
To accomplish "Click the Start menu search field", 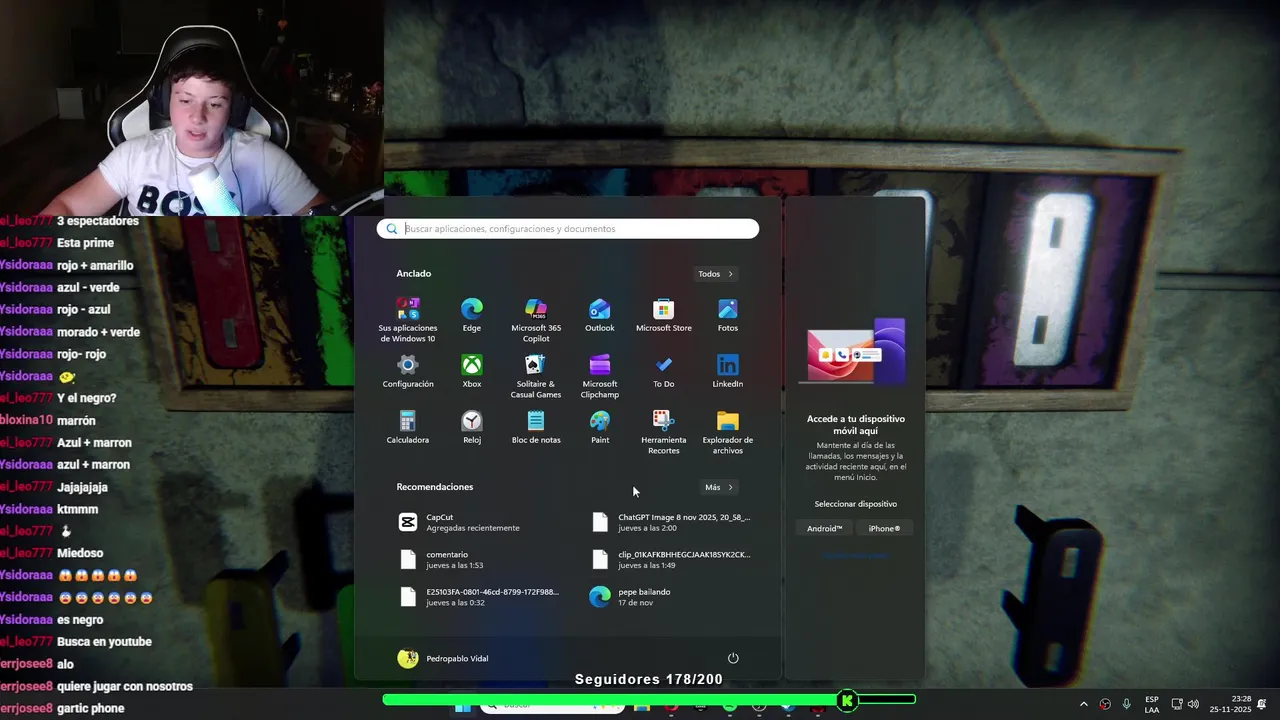I will (x=568, y=229).
